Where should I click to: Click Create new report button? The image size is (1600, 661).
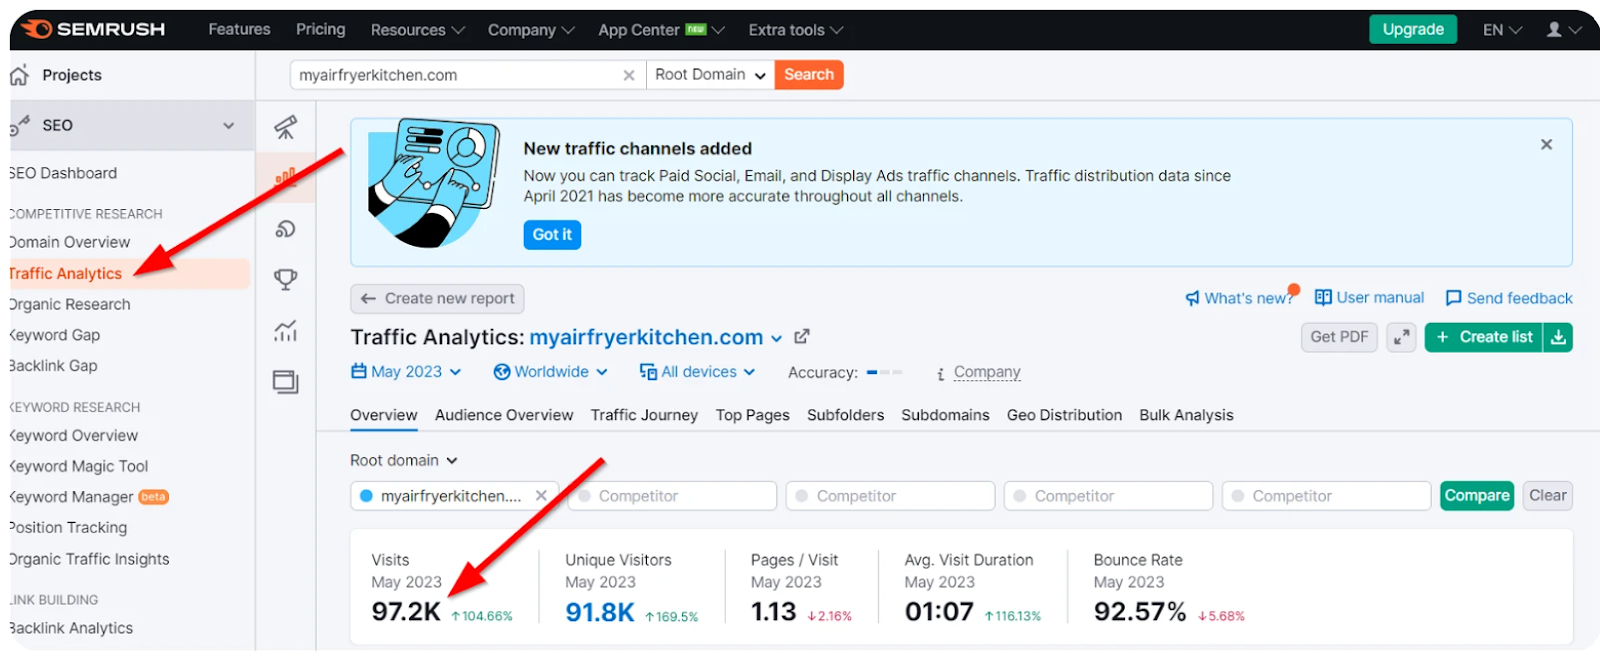437,298
